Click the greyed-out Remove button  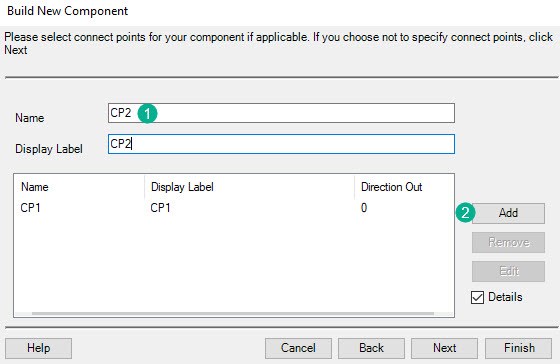click(508, 242)
